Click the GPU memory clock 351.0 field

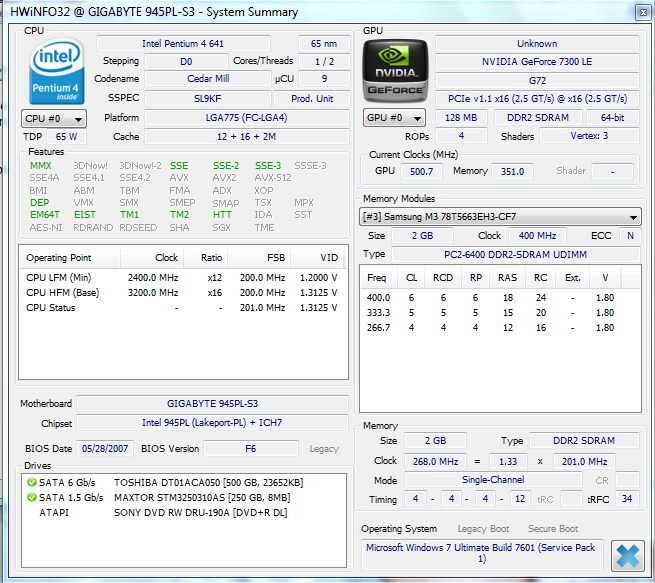click(x=512, y=172)
